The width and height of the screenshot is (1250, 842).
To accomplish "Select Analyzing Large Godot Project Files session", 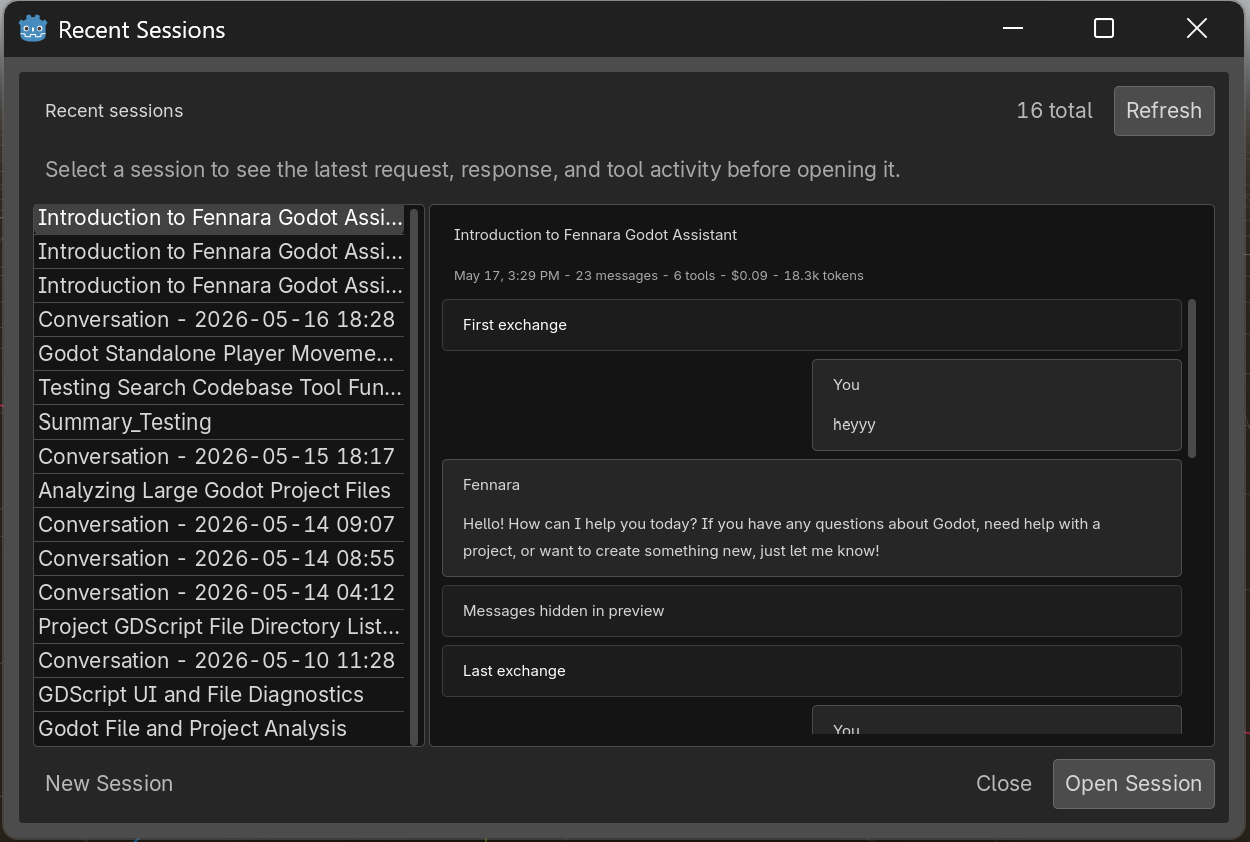I will point(220,490).
